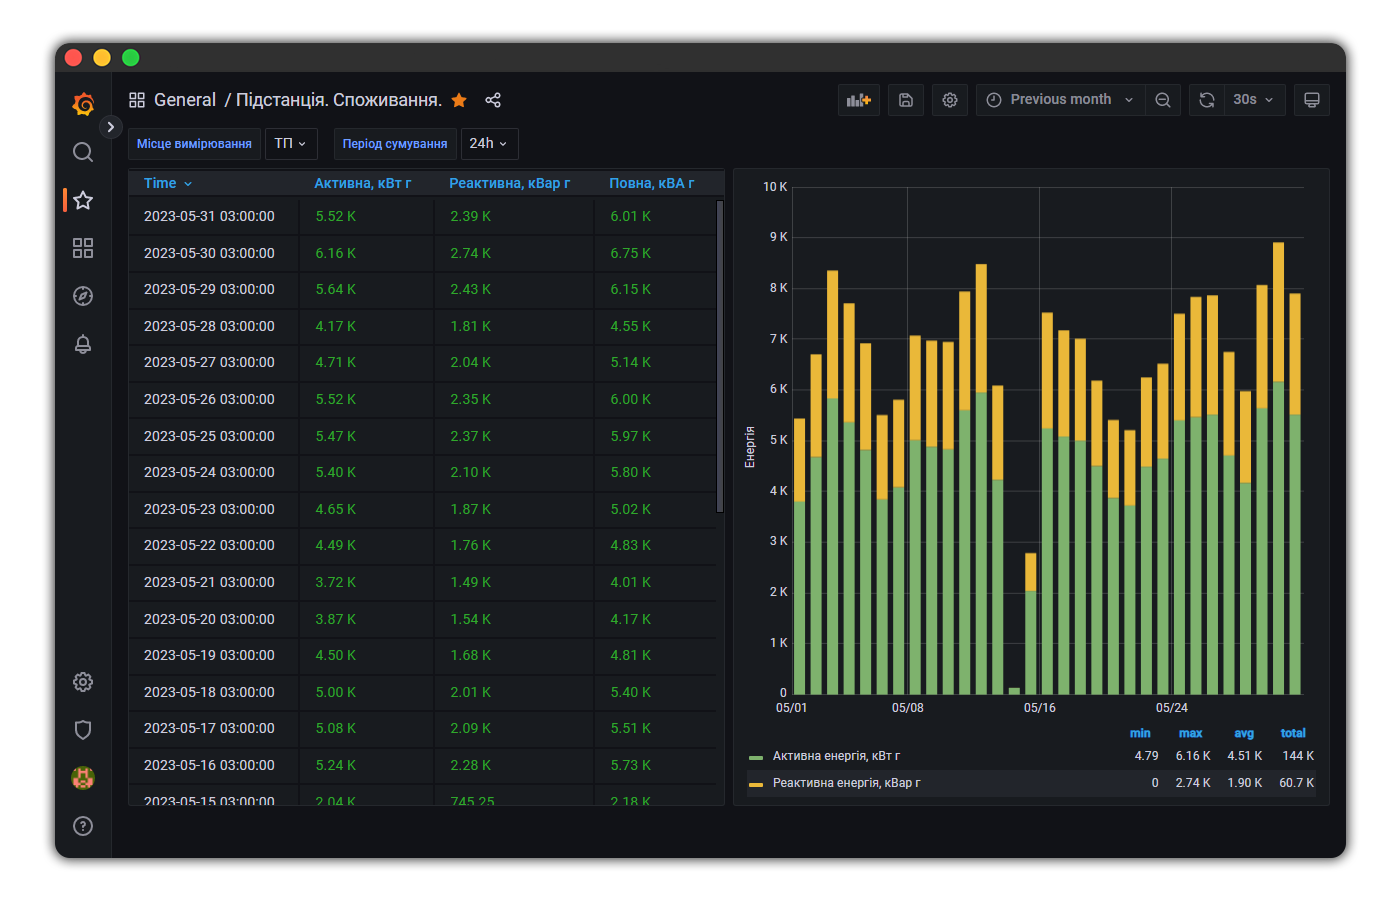1400x900 pixels.
Task: Open Starred dashboards in sidebar
Action: click(83, 200)
